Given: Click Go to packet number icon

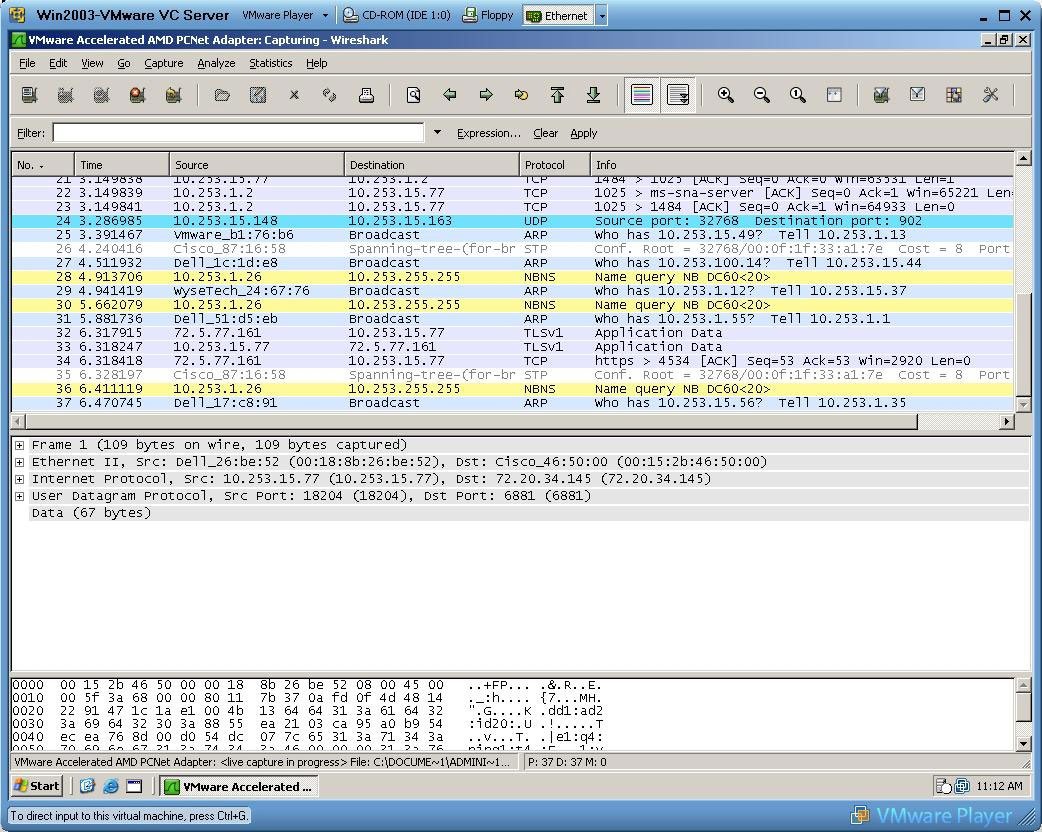Looking at the screenshot, I should coord(522,95).
